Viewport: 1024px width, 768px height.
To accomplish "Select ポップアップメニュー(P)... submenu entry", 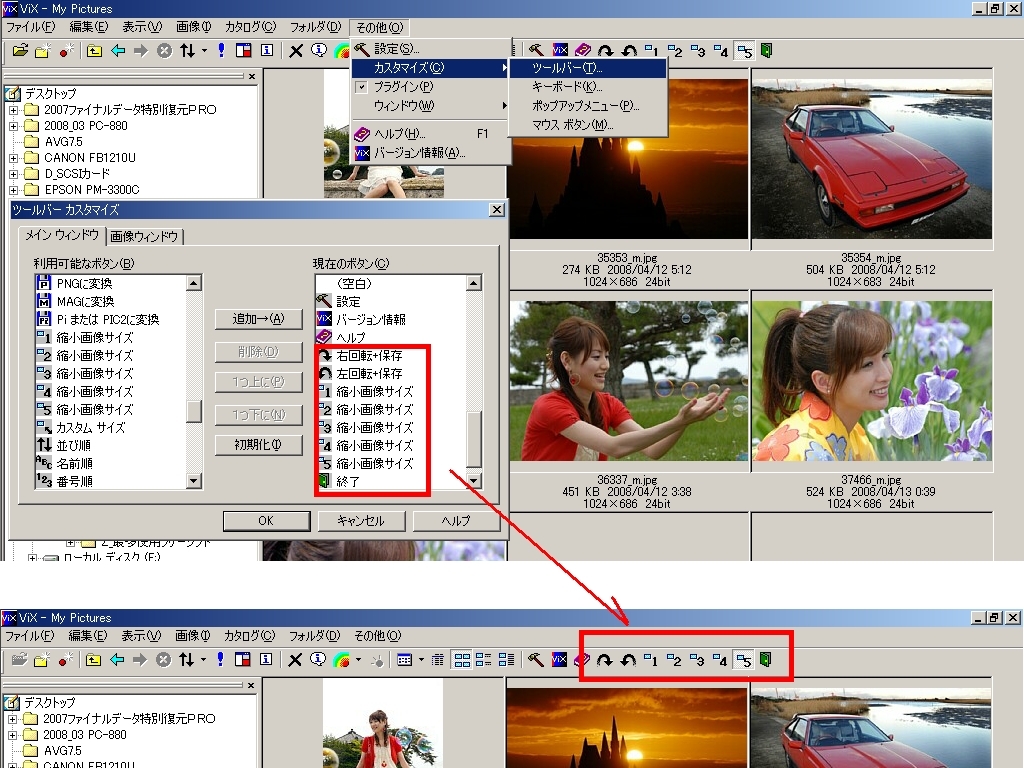I will 588,106.
